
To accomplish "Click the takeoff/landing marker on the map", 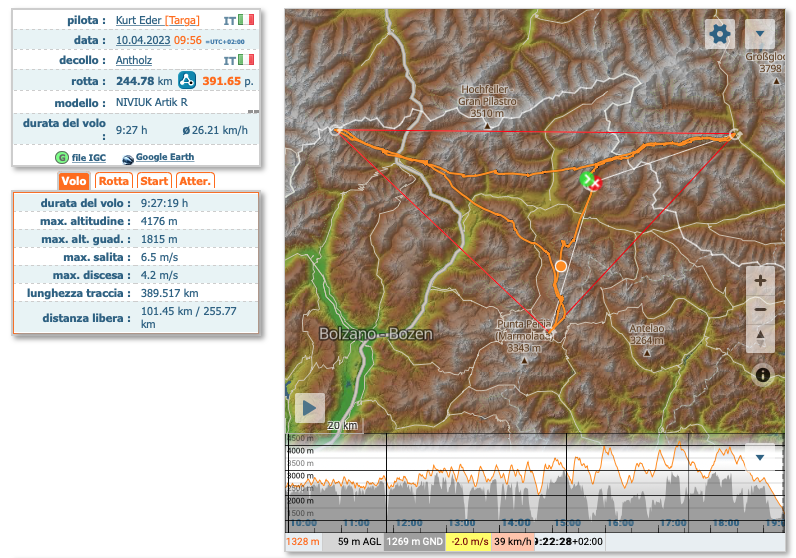I will [x=589, y=180].
